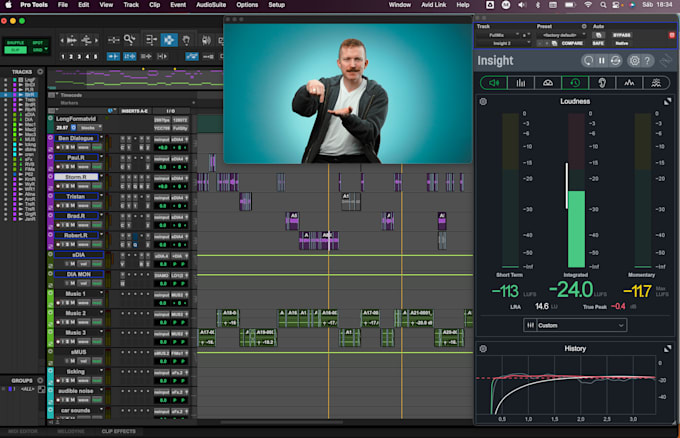The width and height of the screenshot is (680, 438).
Task: Select the highlighted Selector tool
Action: (169, 40)
